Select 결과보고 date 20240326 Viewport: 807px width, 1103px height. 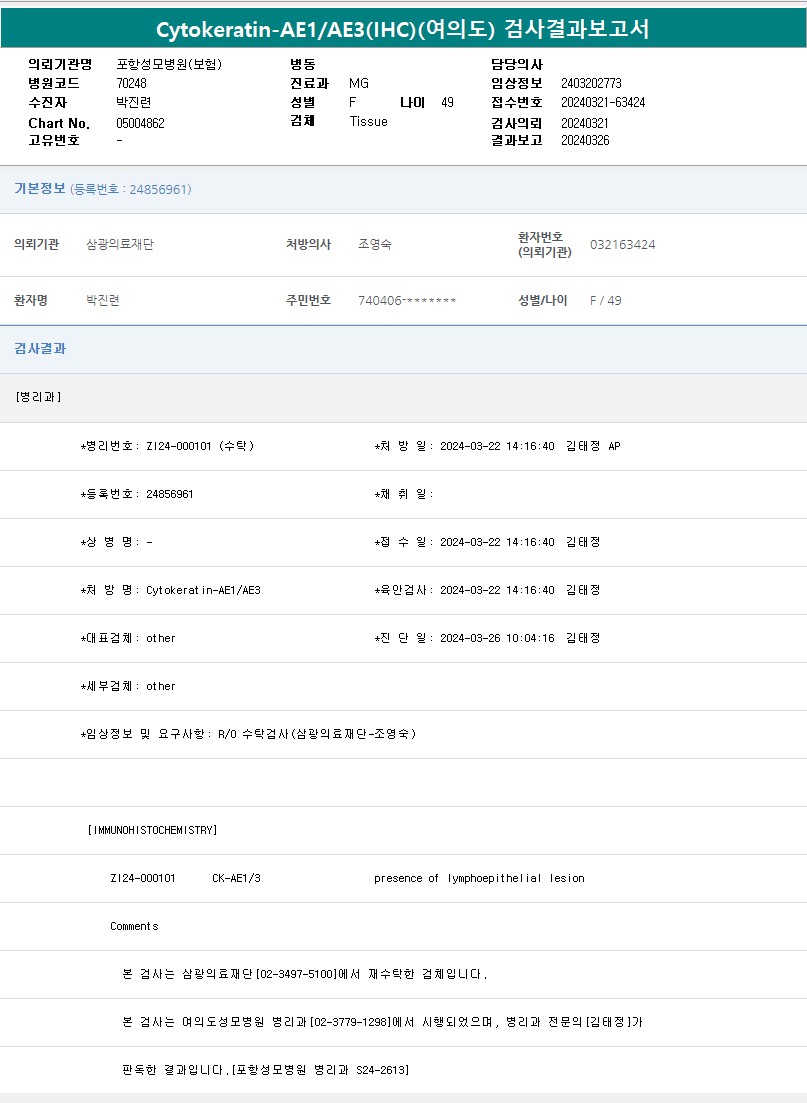click(585, 140)
